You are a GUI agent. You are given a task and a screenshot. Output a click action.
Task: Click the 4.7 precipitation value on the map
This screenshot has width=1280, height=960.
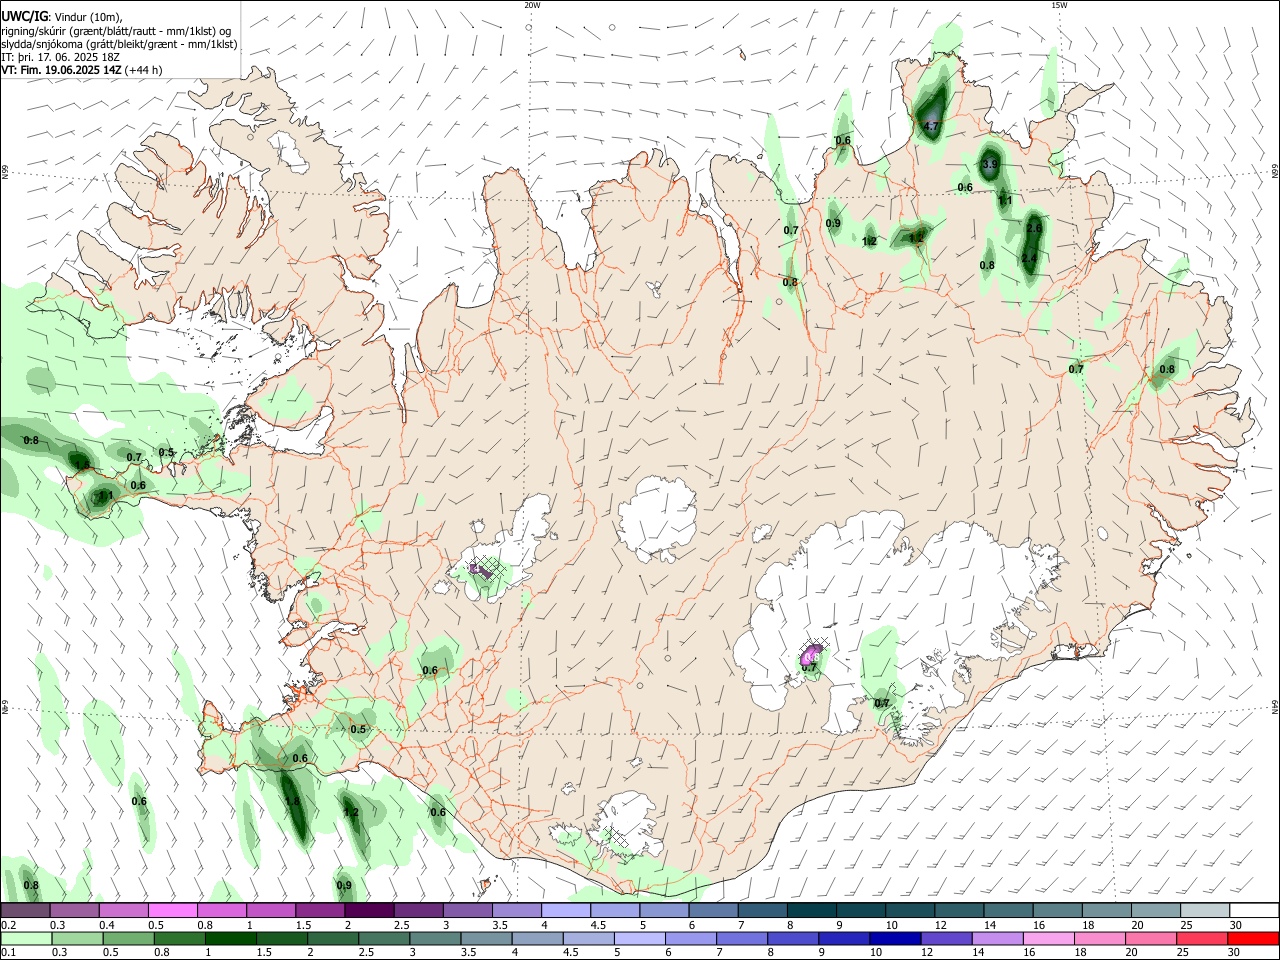[x=931, y=127]
